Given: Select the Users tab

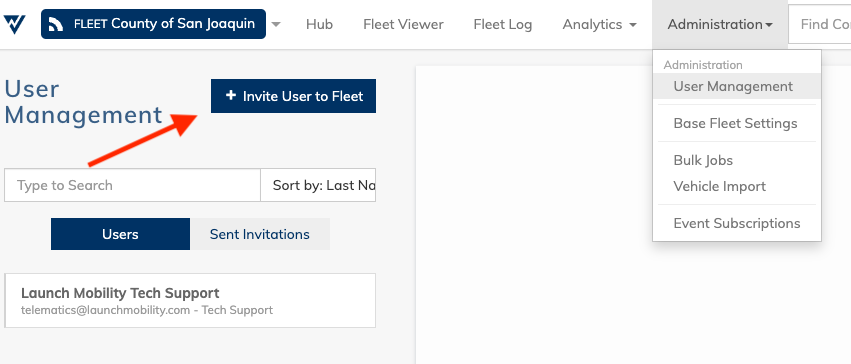Looking at the screenshot, I should pos(120,234).
